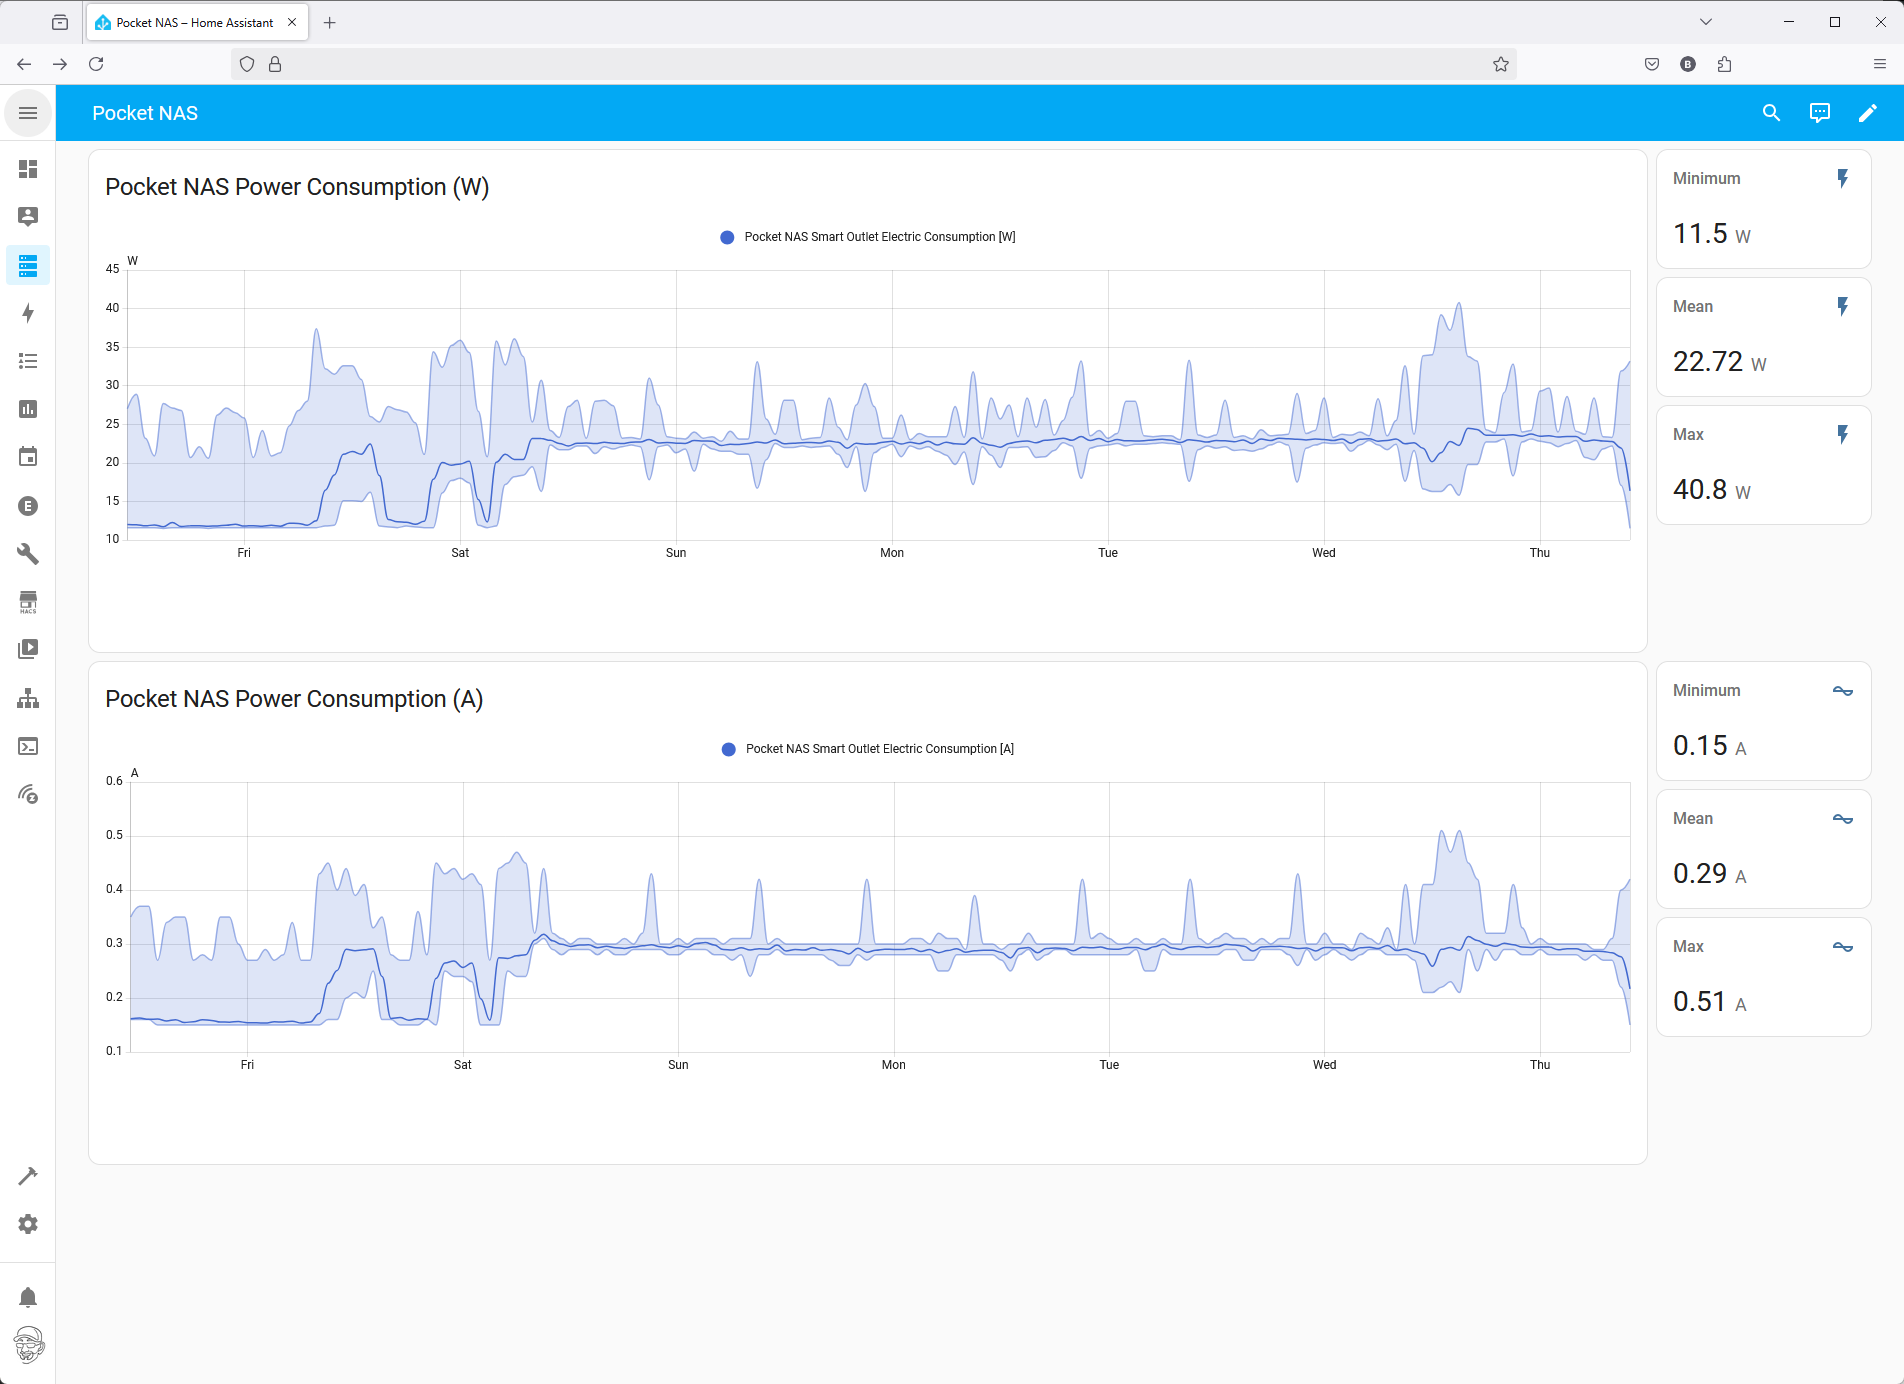Toggle the Electric Consumption [W] legend dot
Image resolution: width=1904 pixels, height=1384 pixels.
[x=727, y=237]
